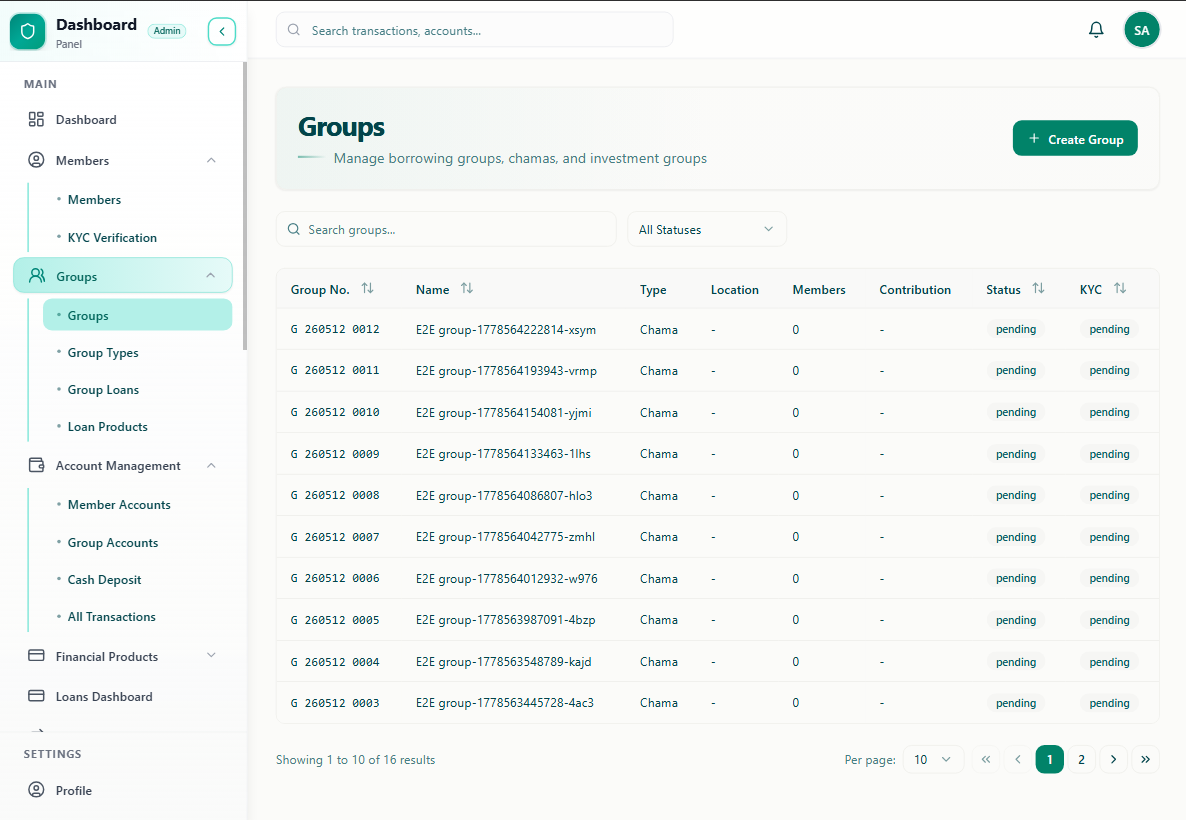Click Showing 1 to 10 of 16 results
The height and width of the screenshot is (820, 1186).
(355, 759)
